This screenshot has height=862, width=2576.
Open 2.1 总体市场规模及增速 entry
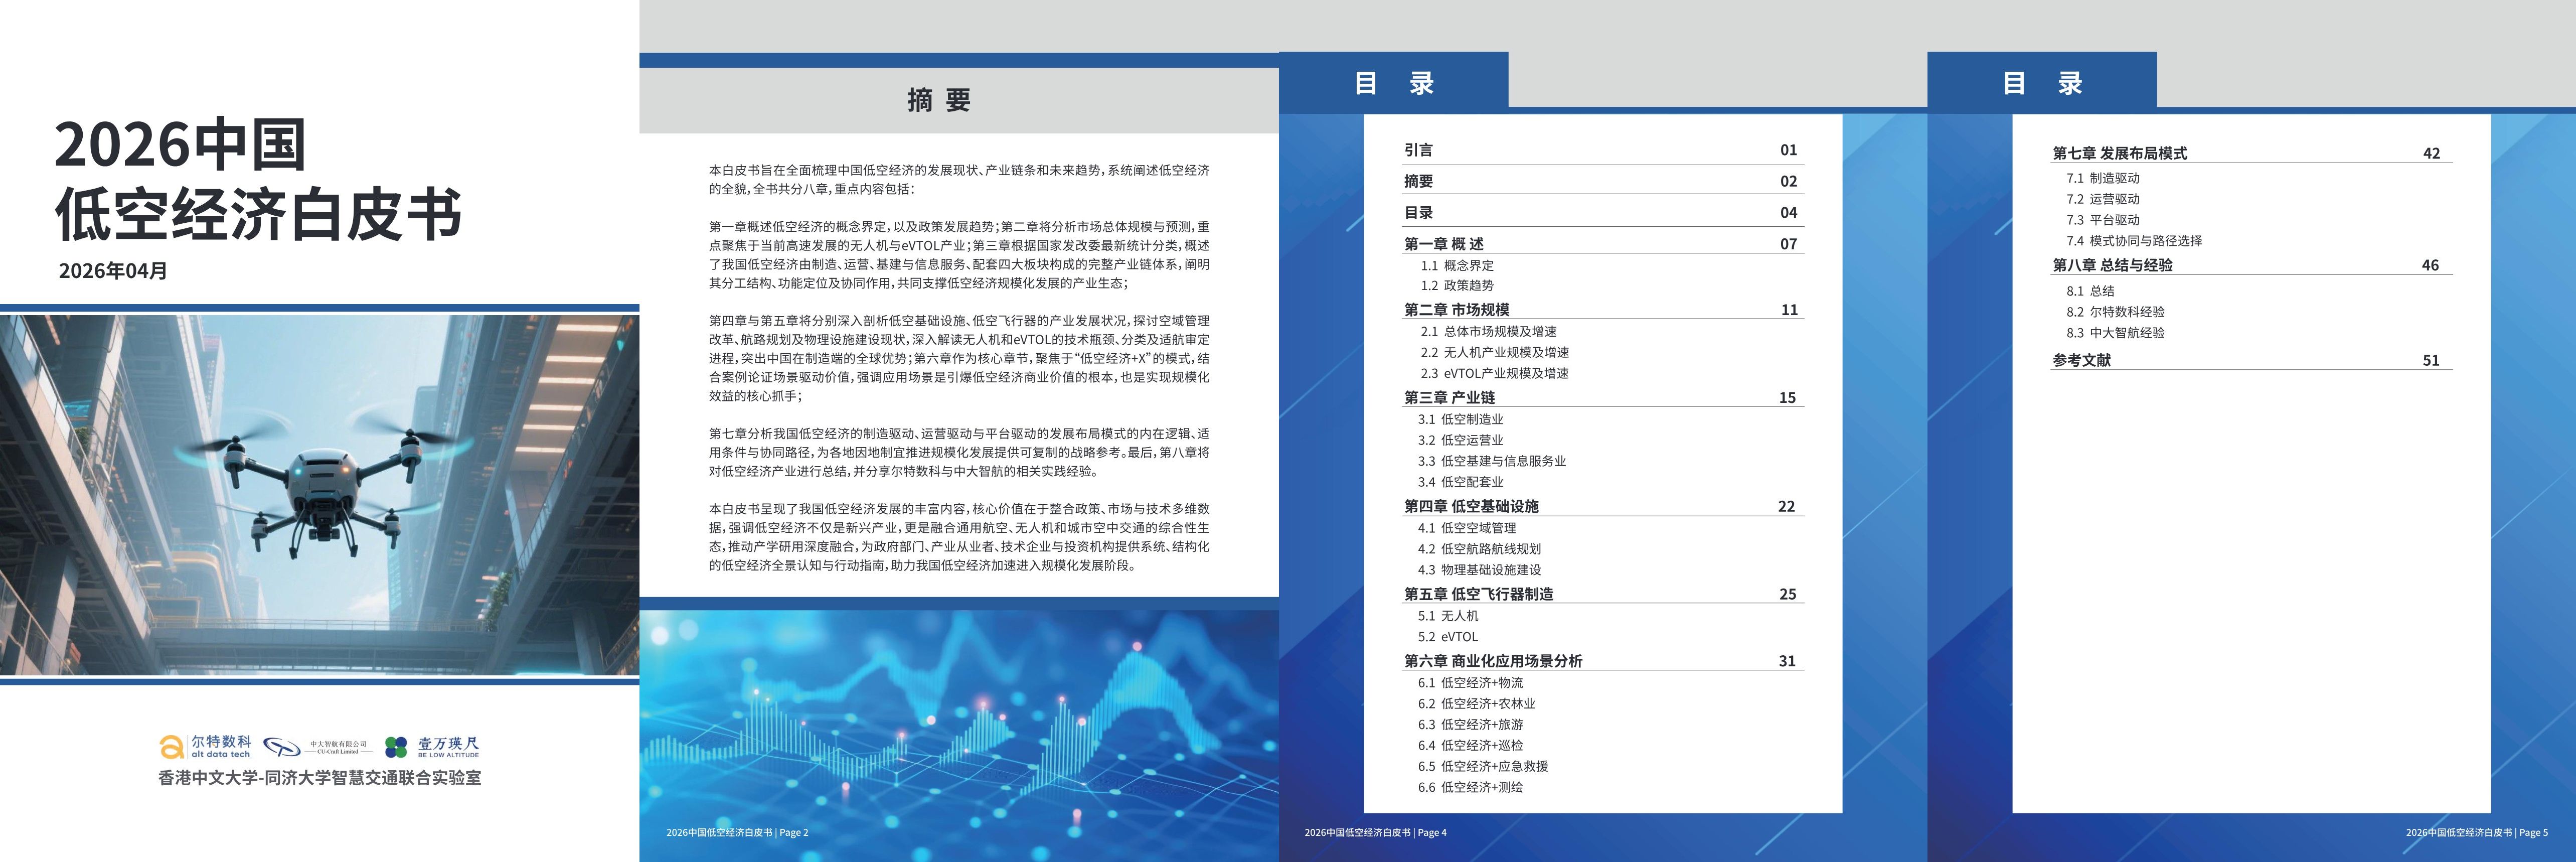point(1488,331)
